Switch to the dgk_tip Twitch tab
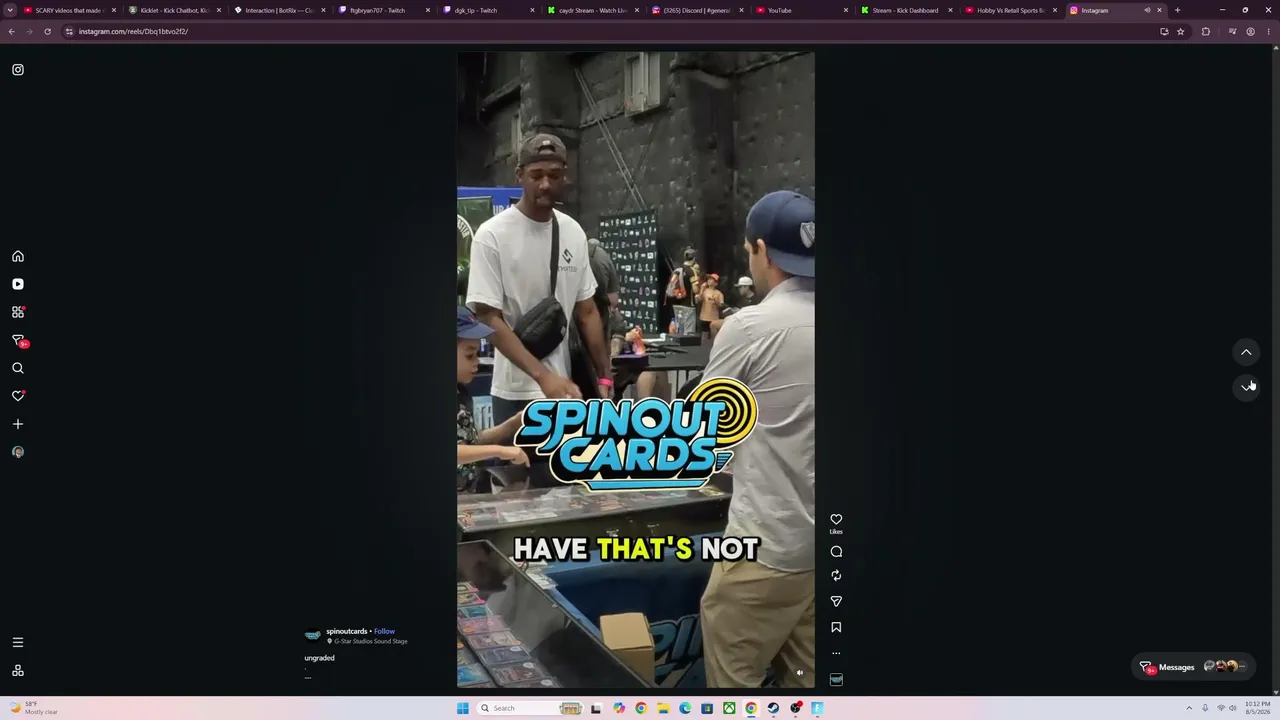Image resolution: width=1280 pixels, height=720 pixels. tap(486, 10)
